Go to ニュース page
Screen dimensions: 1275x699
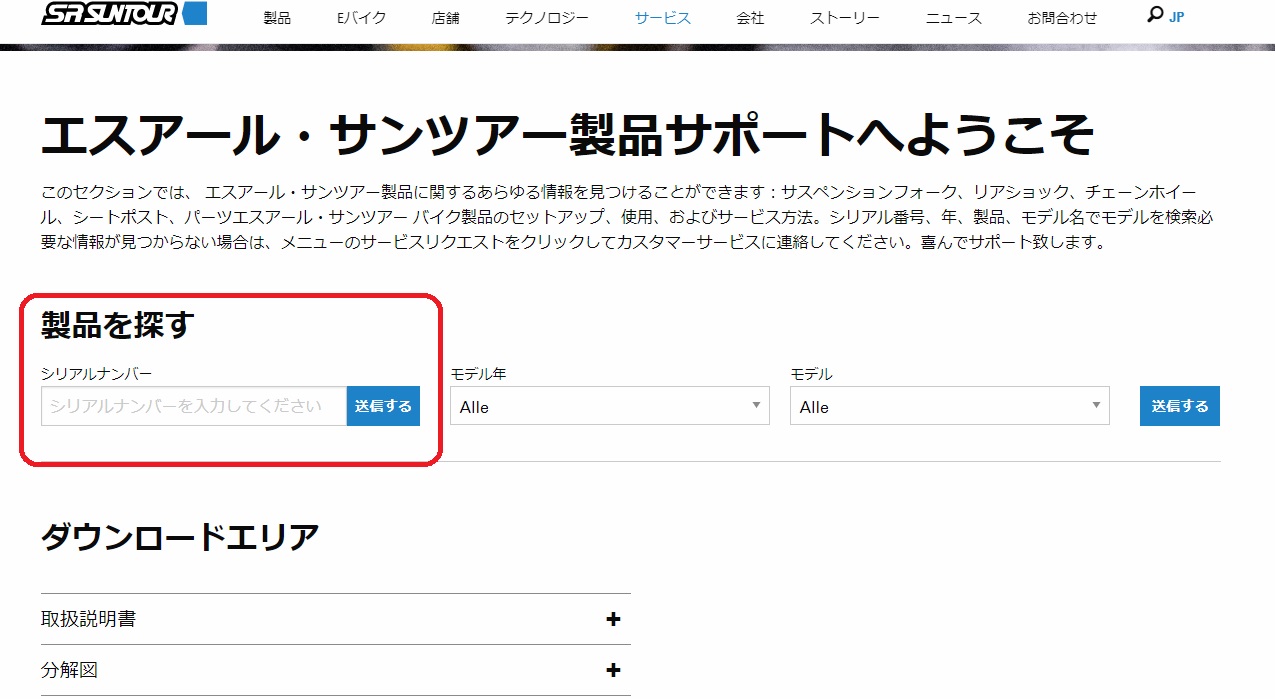(954, 18)
